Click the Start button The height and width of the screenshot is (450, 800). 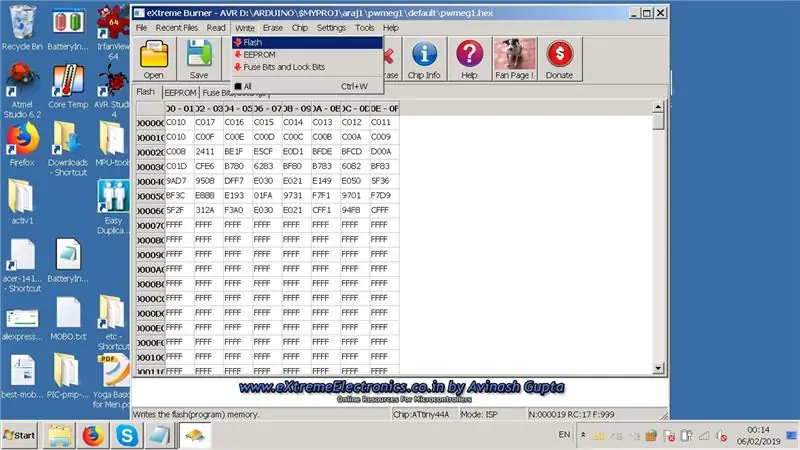19,435
